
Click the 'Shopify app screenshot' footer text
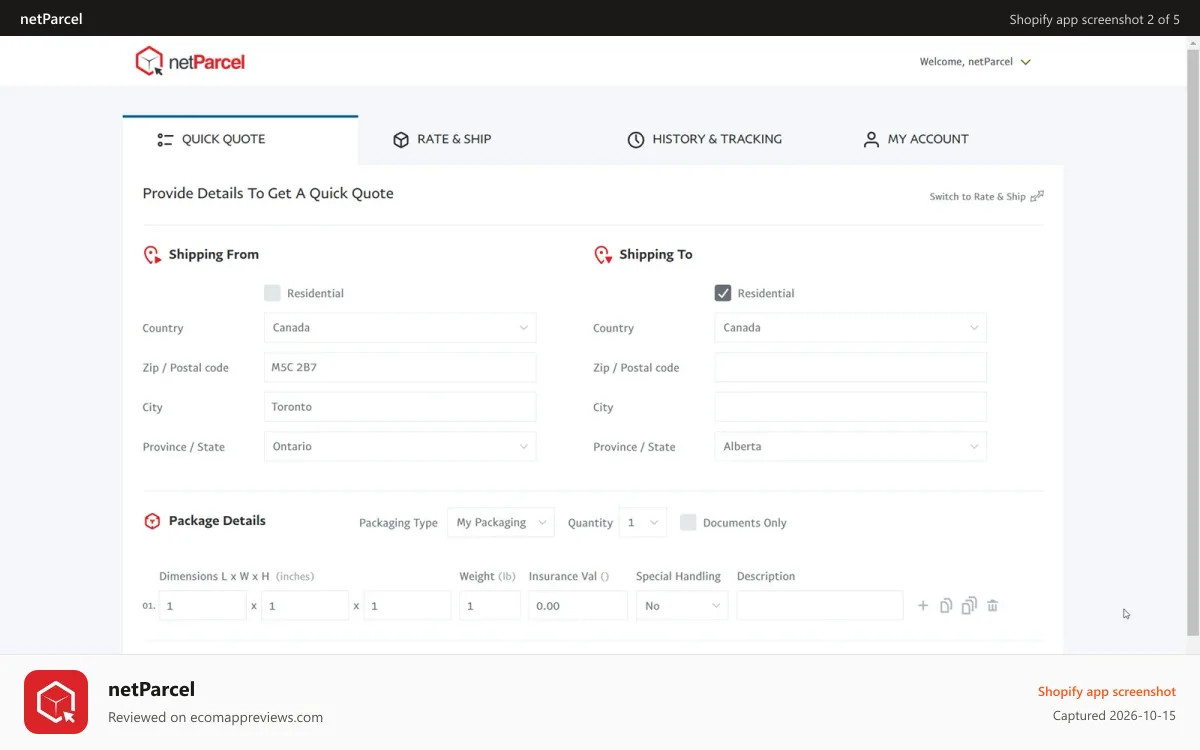pyautogui.click(x=1107, y=692)
